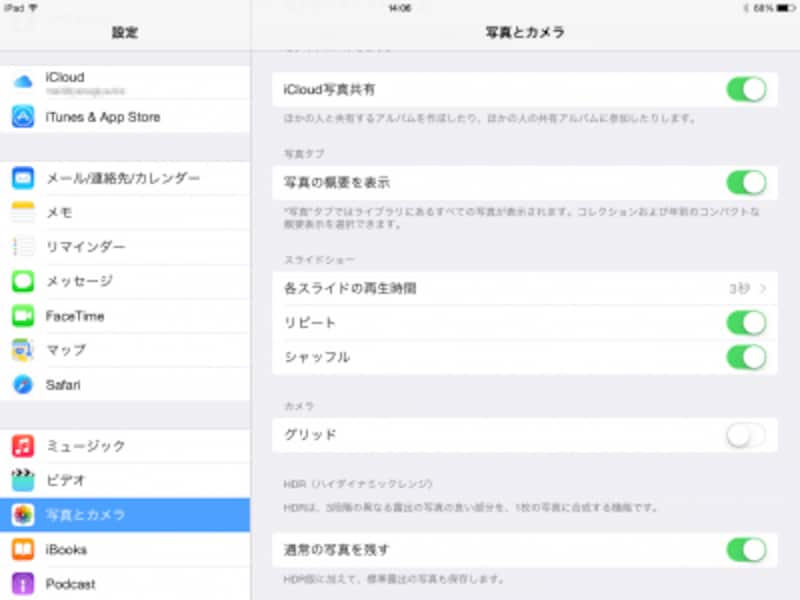Turn off iCloud写真共有 switch
The width and height of the screenshot is (800, 600).
(746, 89)
